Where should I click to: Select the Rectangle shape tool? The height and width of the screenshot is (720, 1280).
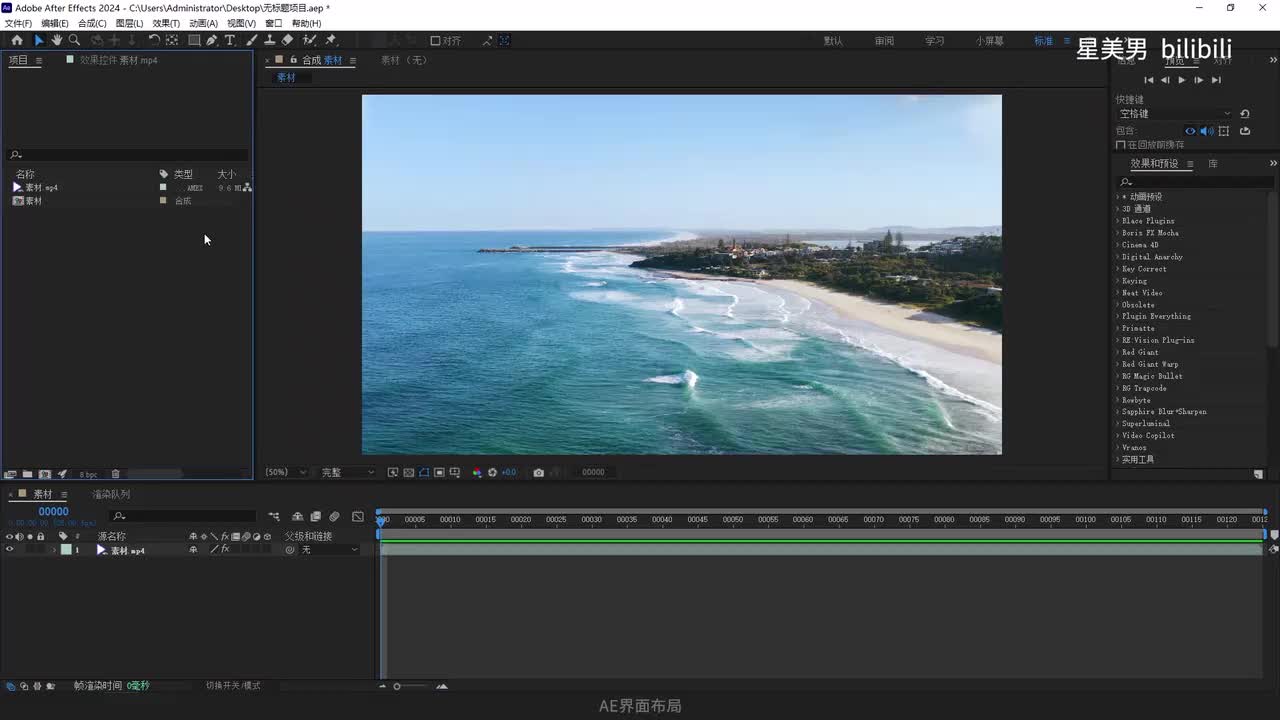tap(194, 40)
